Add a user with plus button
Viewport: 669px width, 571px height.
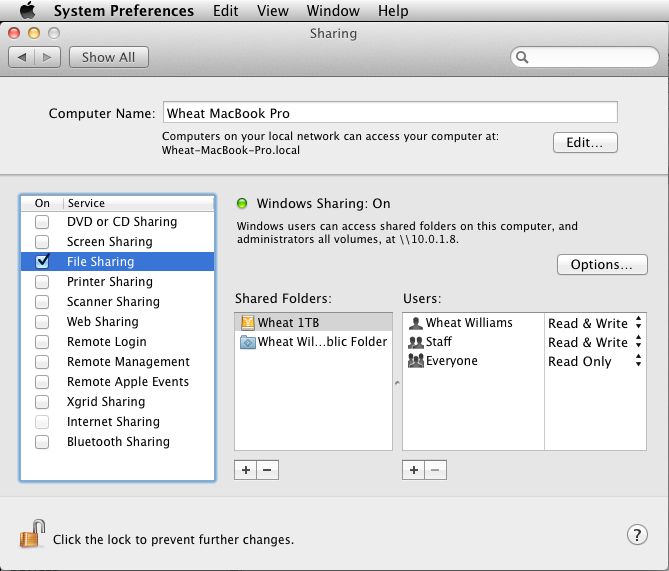click(413, 470)
